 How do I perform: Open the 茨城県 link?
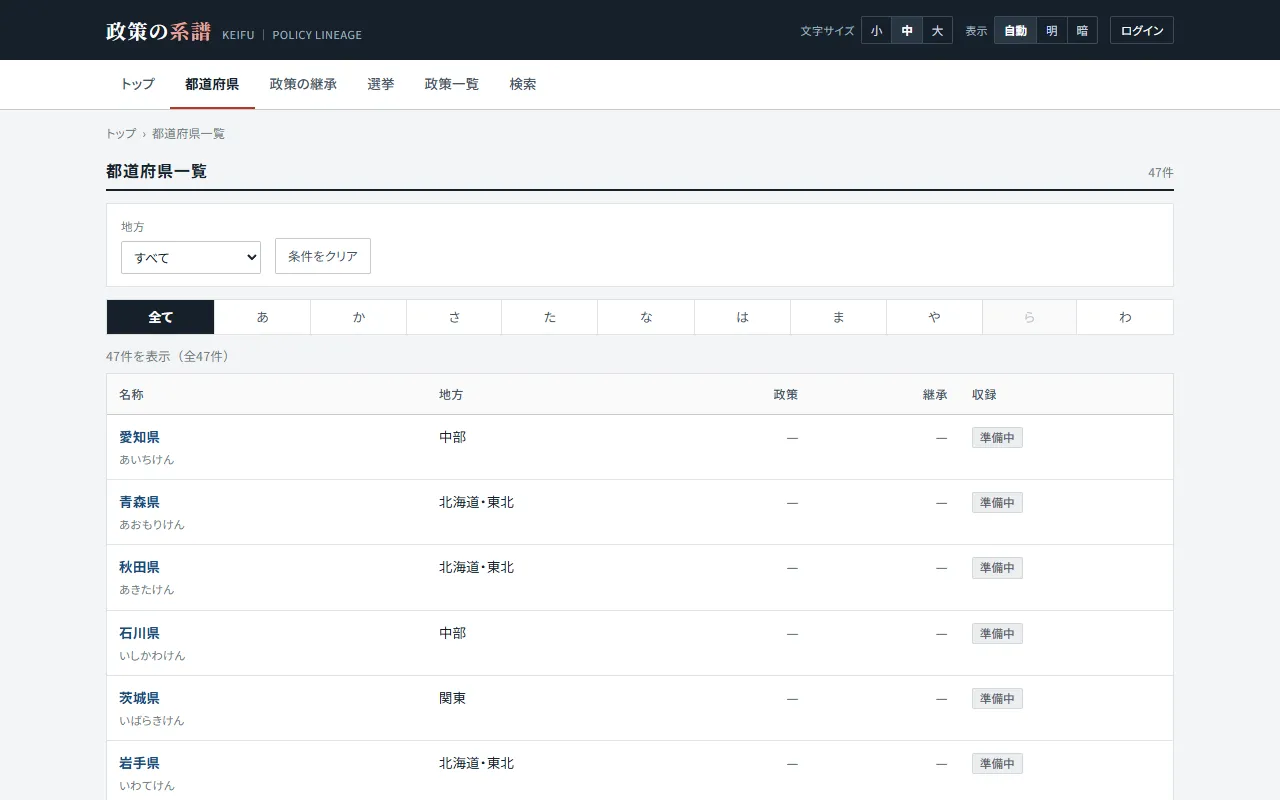tap(139, 698)
